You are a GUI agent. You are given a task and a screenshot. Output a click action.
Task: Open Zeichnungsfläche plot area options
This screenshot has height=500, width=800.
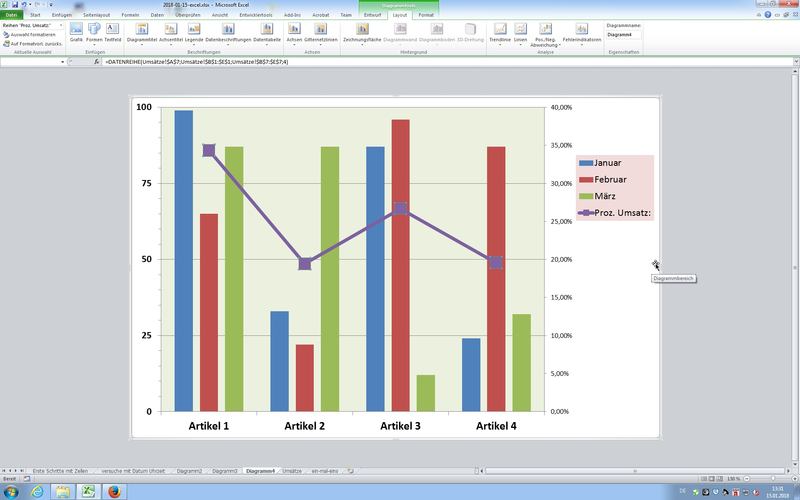[362, 33]
